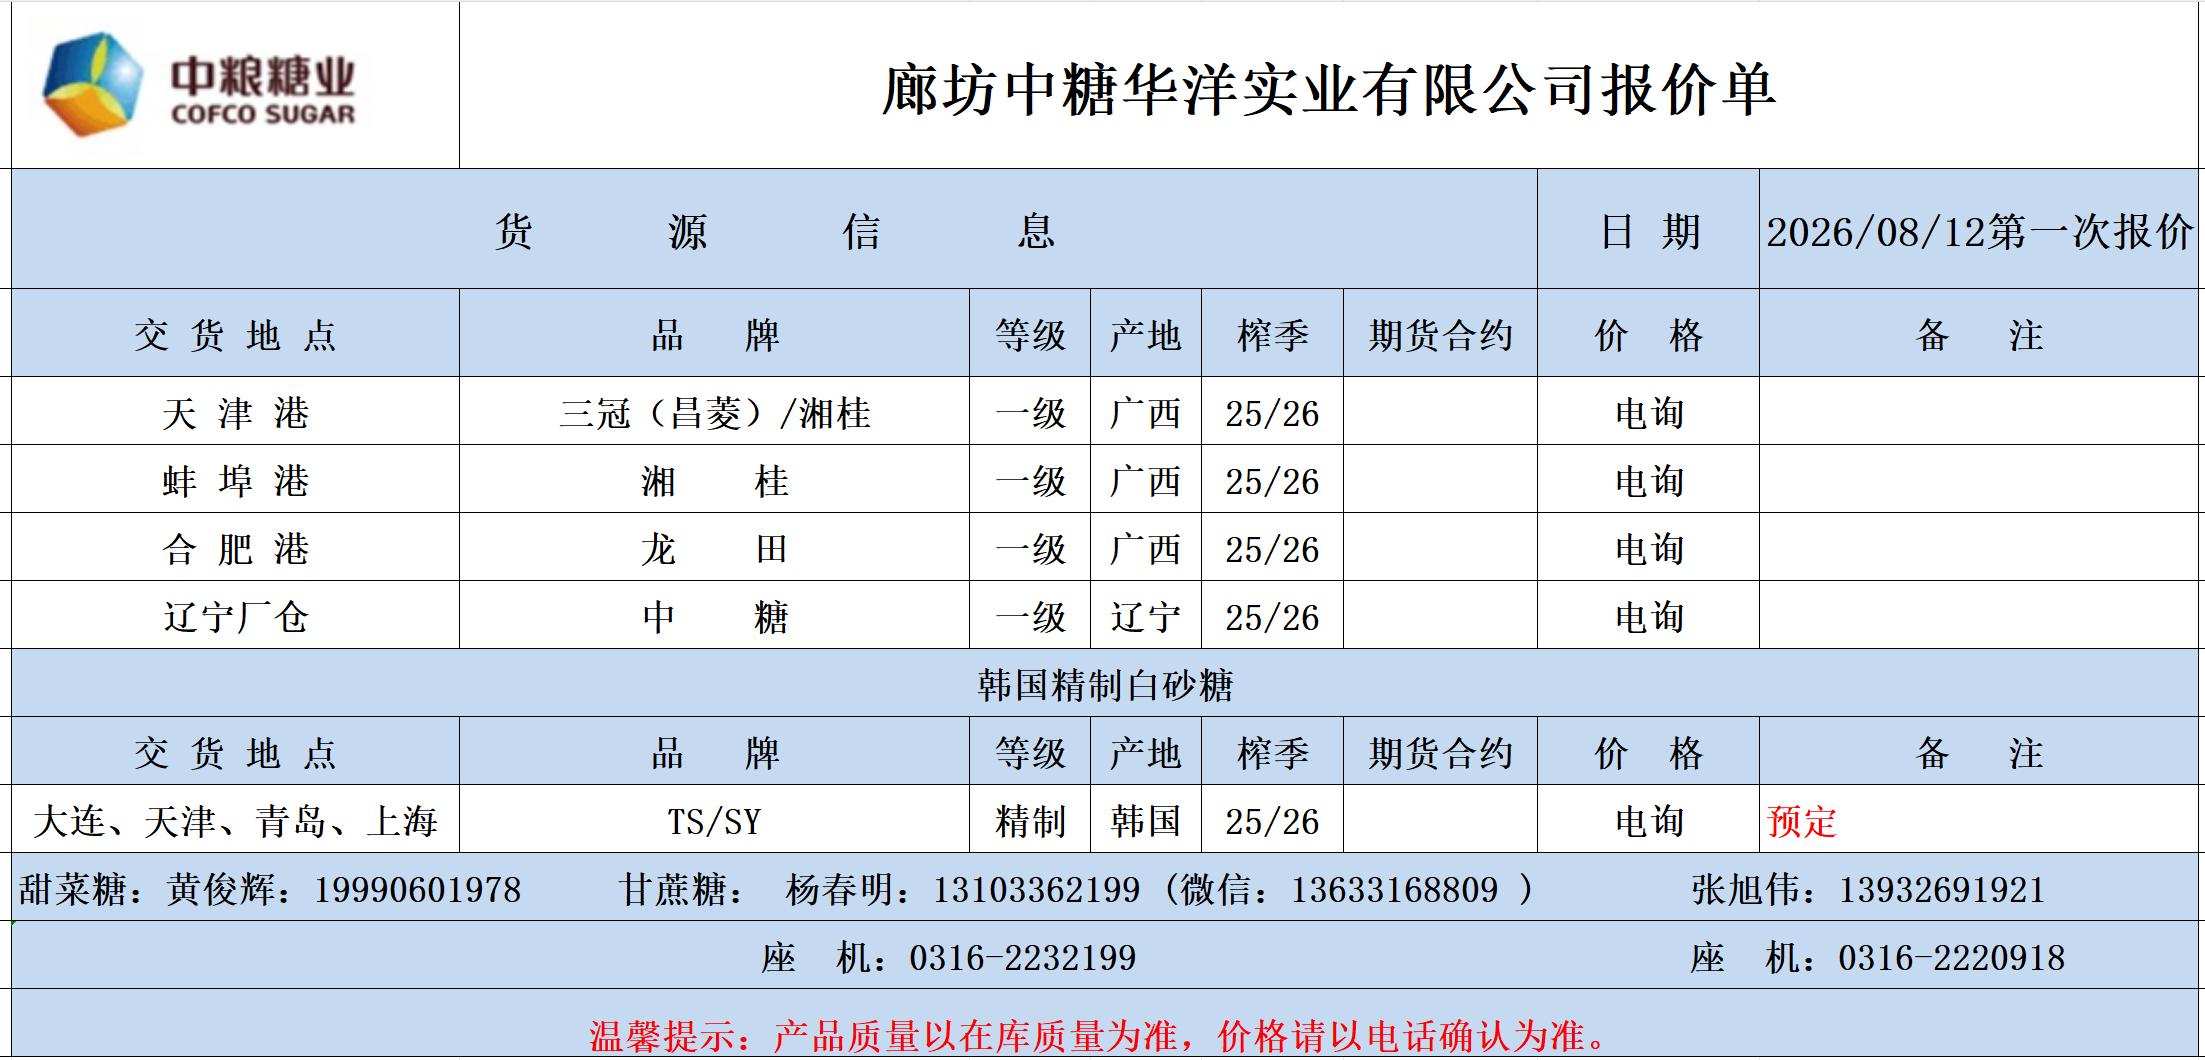Select 25/26 season in the 天津港 row
Image resolution: width=2205 pixels, height=1060 pixels.
1272,413
